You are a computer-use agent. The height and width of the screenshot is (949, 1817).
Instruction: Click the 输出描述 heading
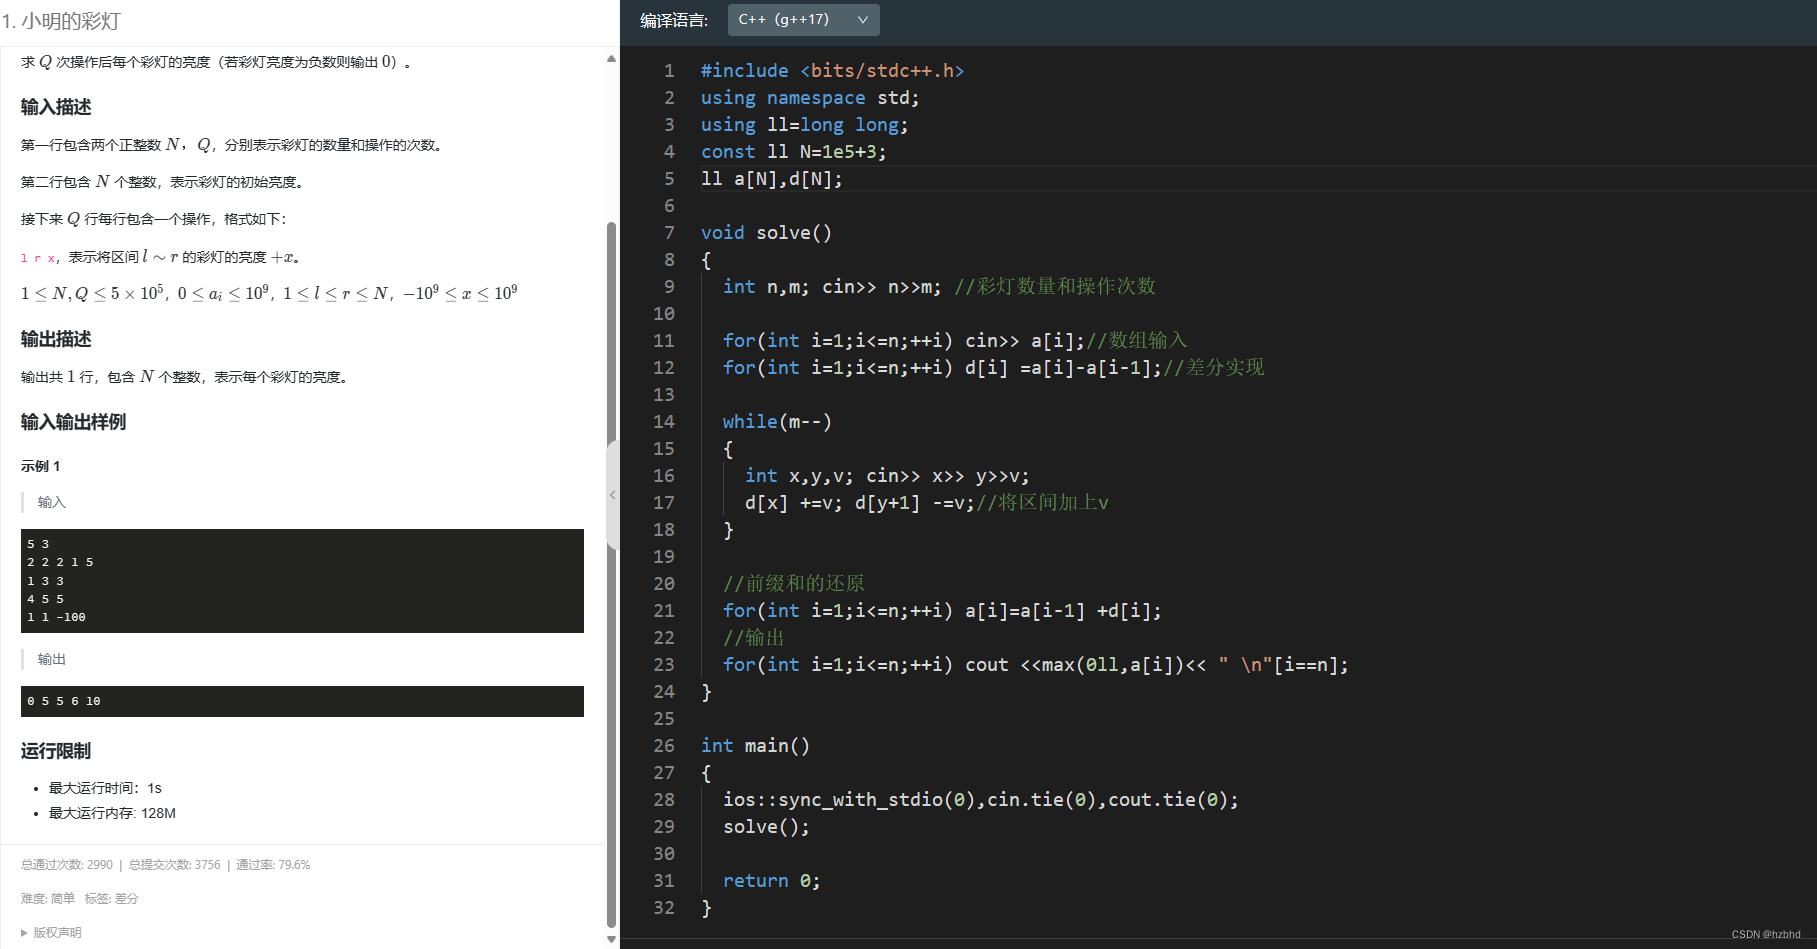point(56,339)
